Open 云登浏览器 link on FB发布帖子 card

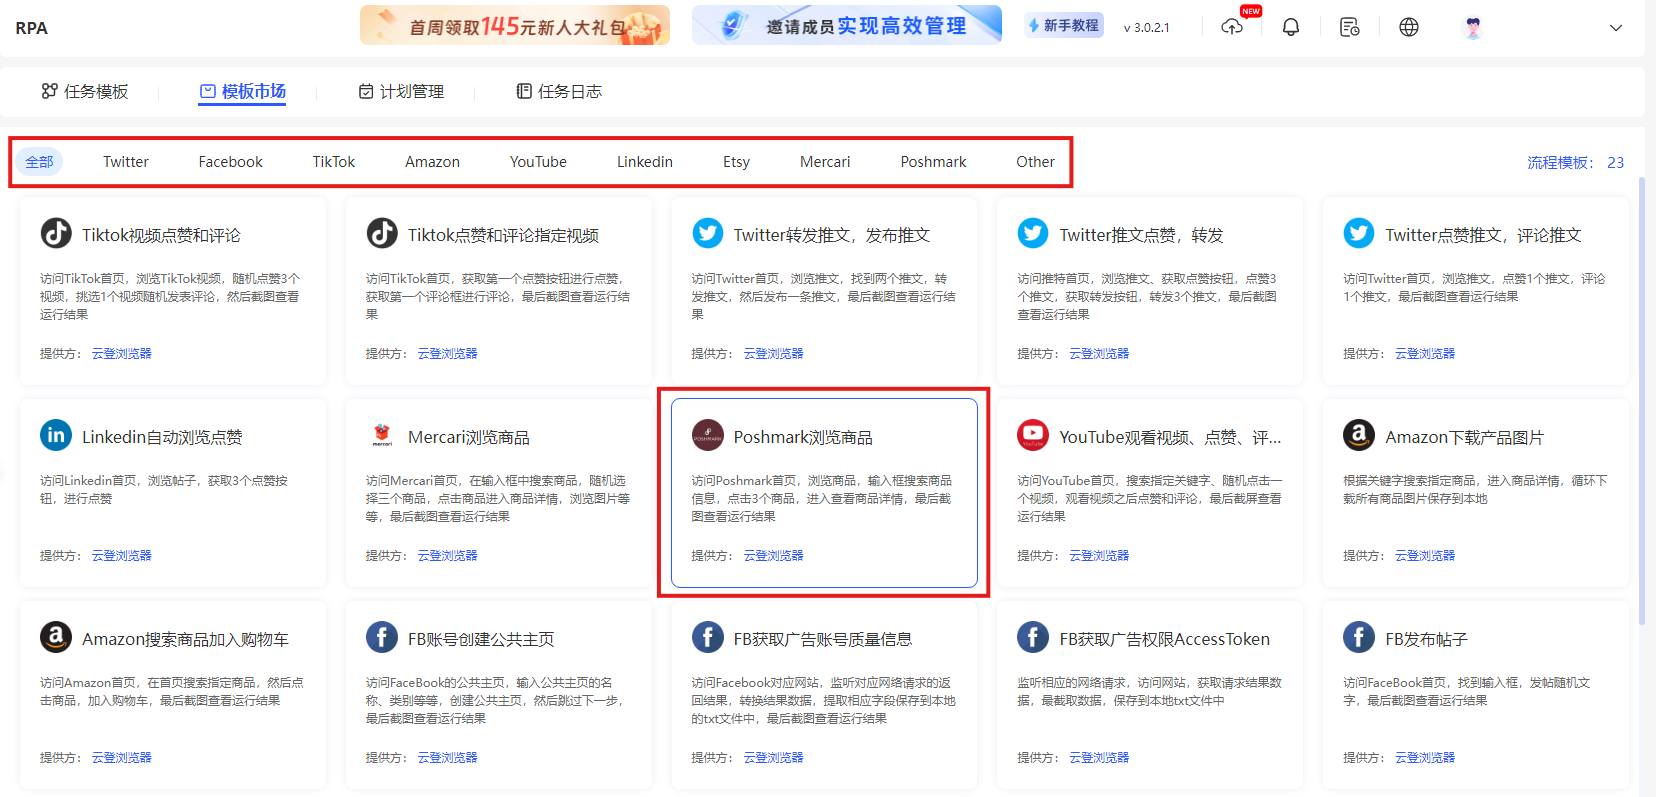pos(1425,758)
